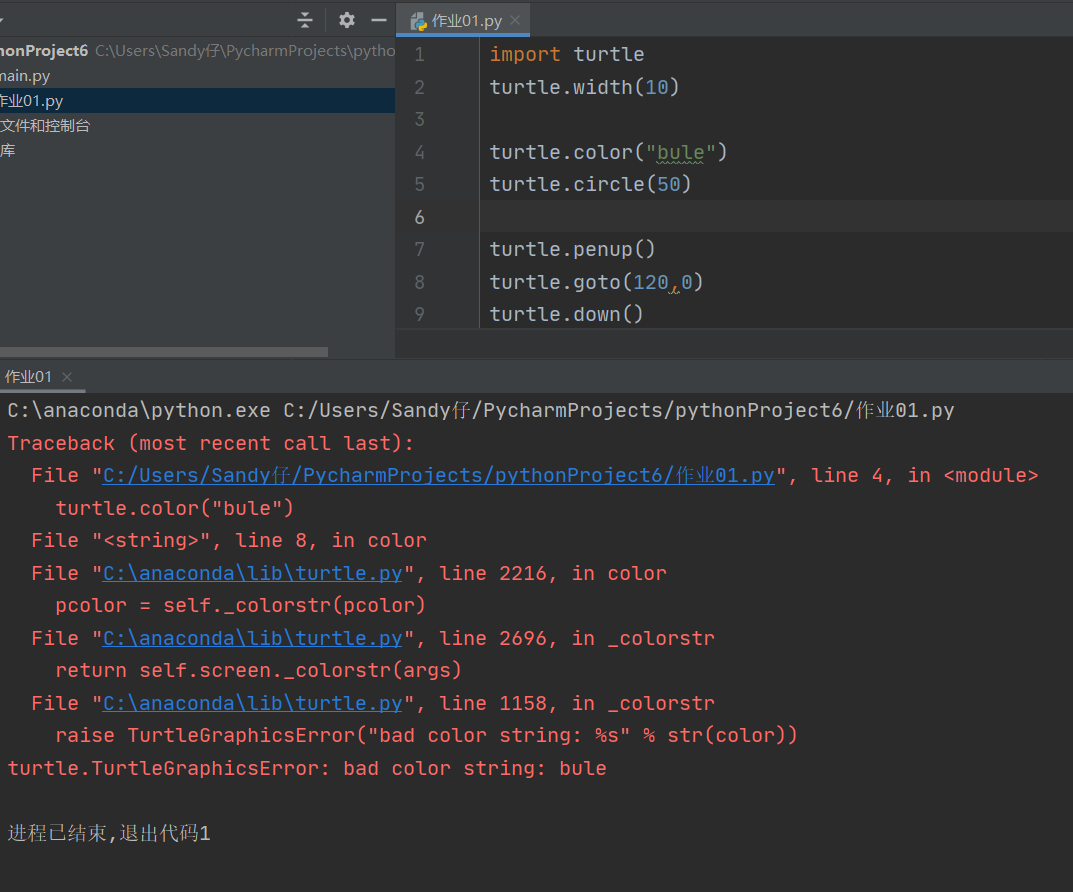Place cursor on import turtle line
Viewport: 1073px width, 892px height.
point(567,54)
